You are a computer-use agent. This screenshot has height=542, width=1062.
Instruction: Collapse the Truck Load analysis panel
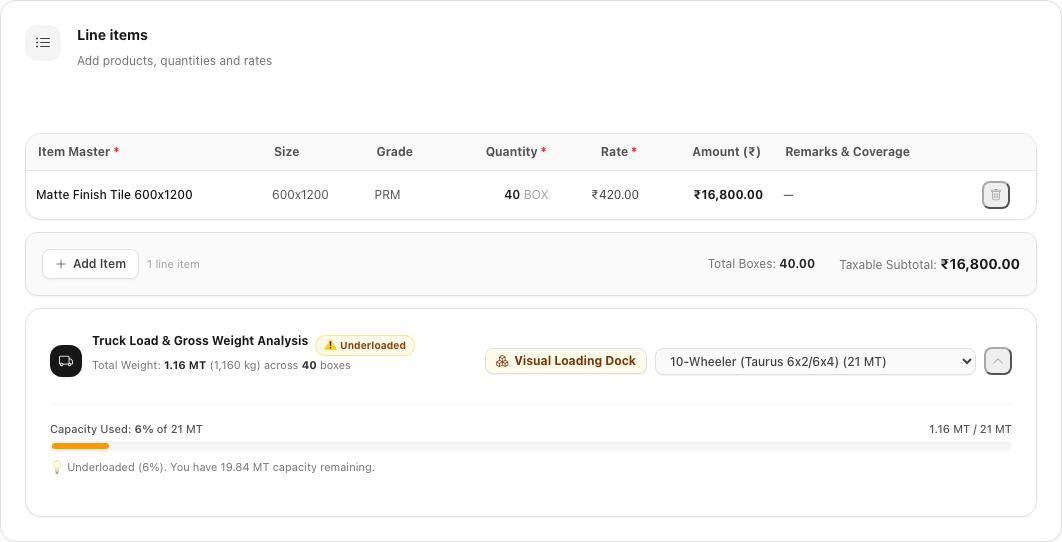[x=998, y=361]
